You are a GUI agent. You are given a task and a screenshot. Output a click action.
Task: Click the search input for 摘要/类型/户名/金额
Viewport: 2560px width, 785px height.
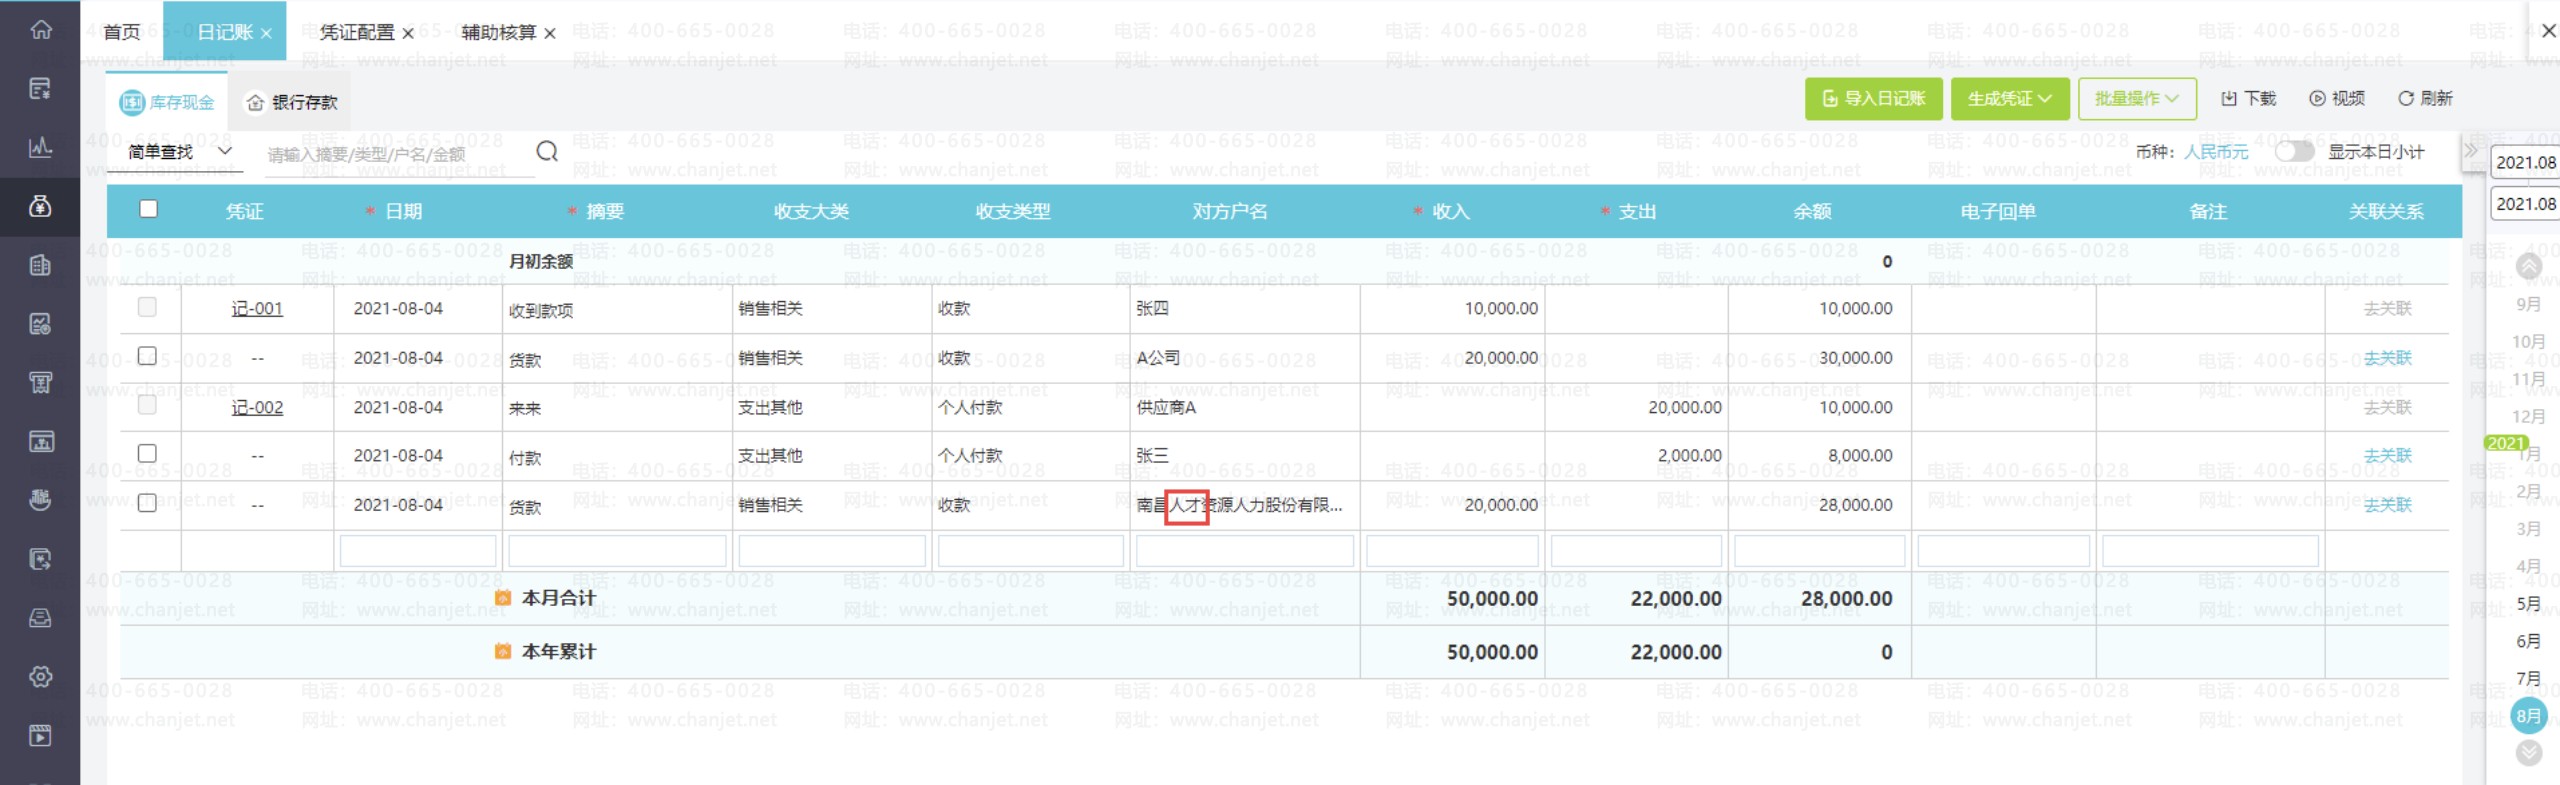point(398,154)
